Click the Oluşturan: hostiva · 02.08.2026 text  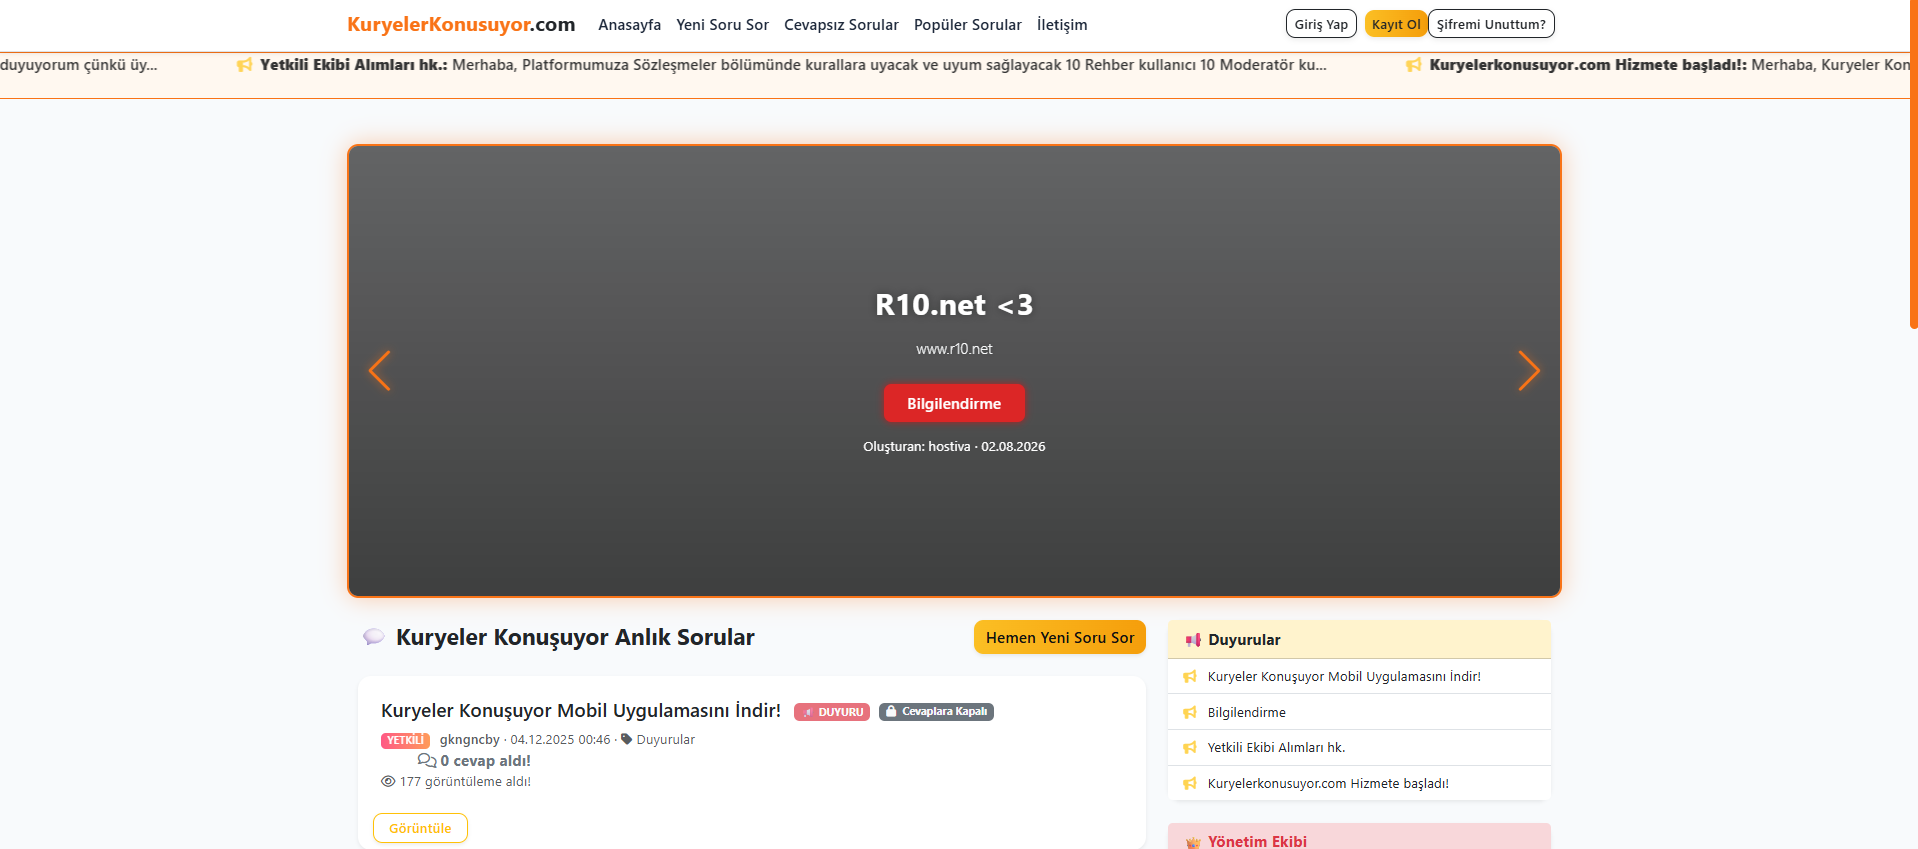pos(954,447)
